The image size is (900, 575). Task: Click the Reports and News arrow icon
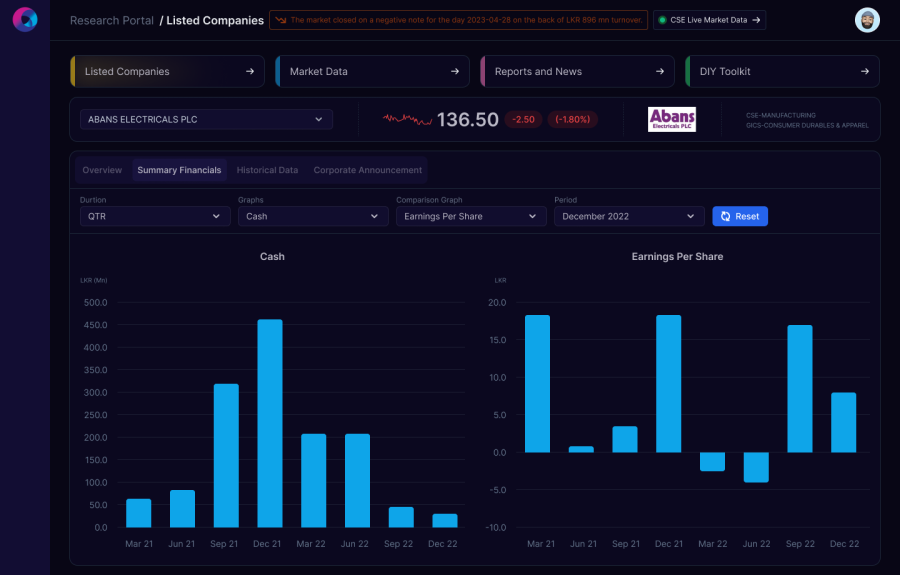[x=660, y=71]
